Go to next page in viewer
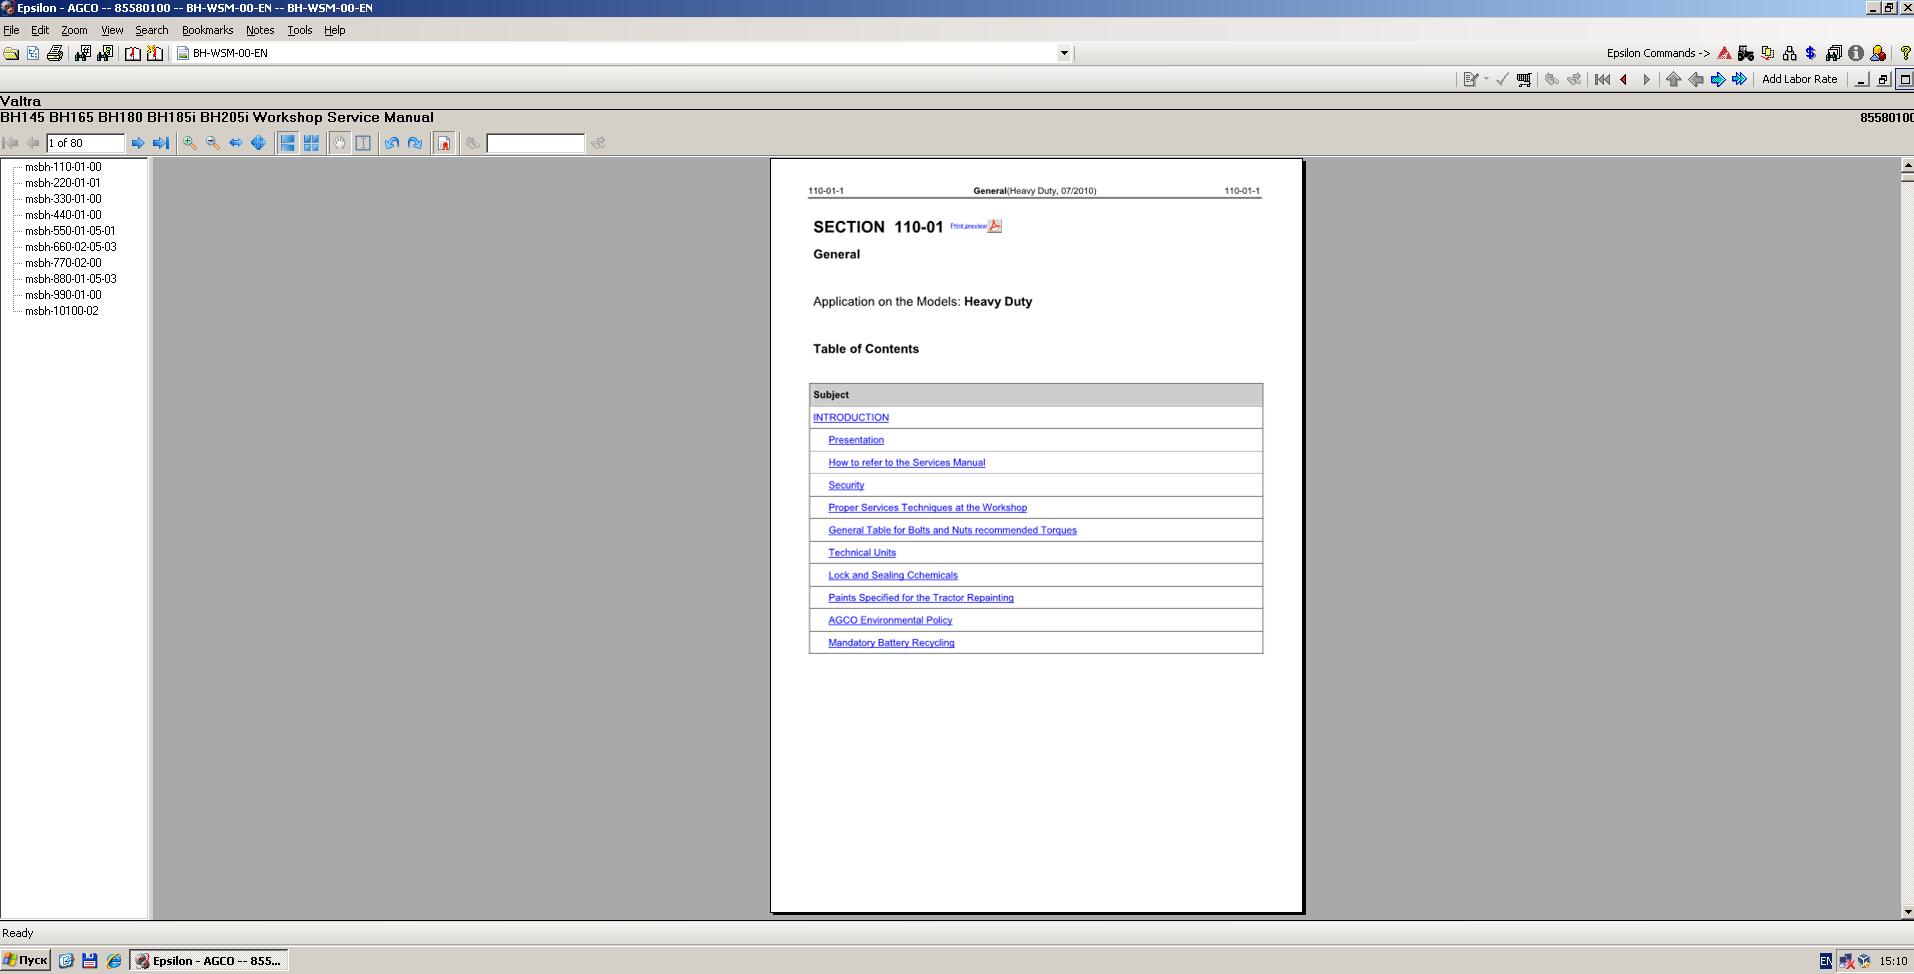1914x974 pixels. (138, 143)
